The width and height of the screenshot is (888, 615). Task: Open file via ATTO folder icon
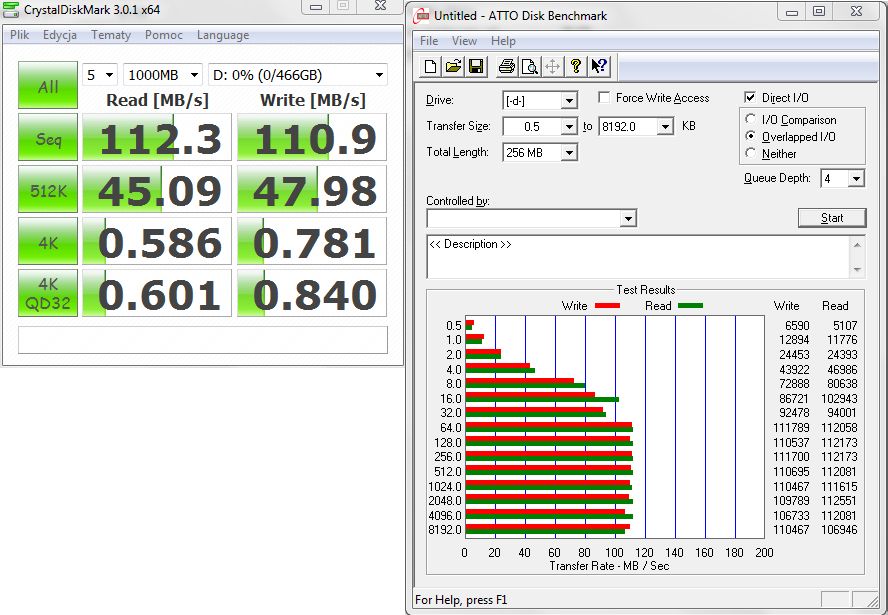(x=453, y=67)
